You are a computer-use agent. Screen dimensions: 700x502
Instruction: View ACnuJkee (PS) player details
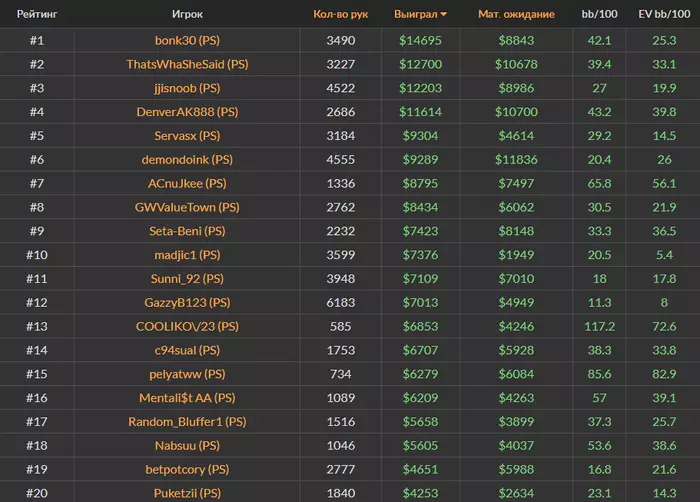pos(187,183)
